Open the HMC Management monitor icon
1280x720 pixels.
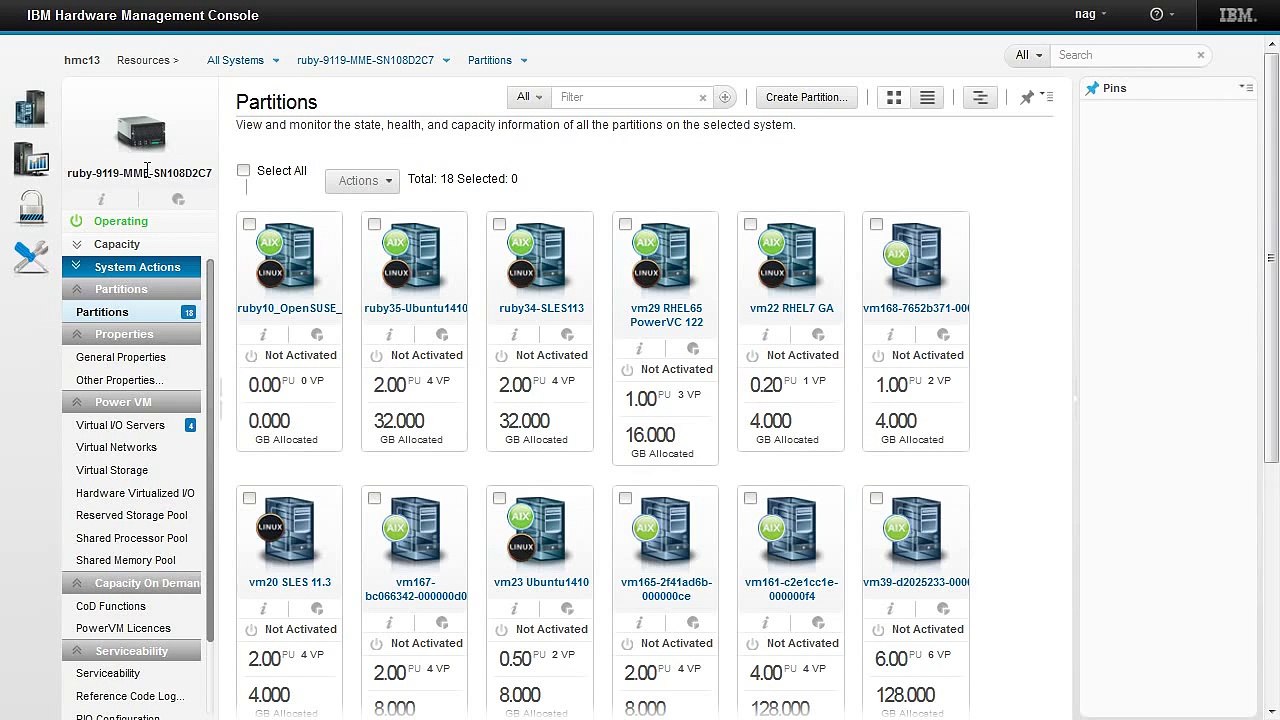(31, 159)
